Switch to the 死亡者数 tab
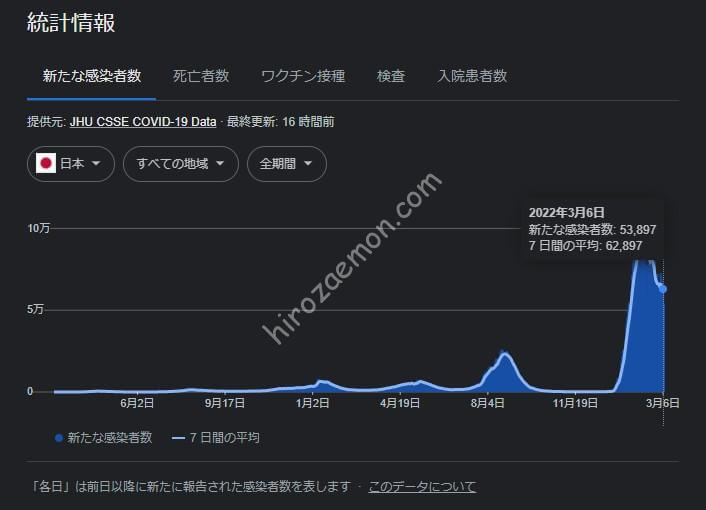 [201, 76]
